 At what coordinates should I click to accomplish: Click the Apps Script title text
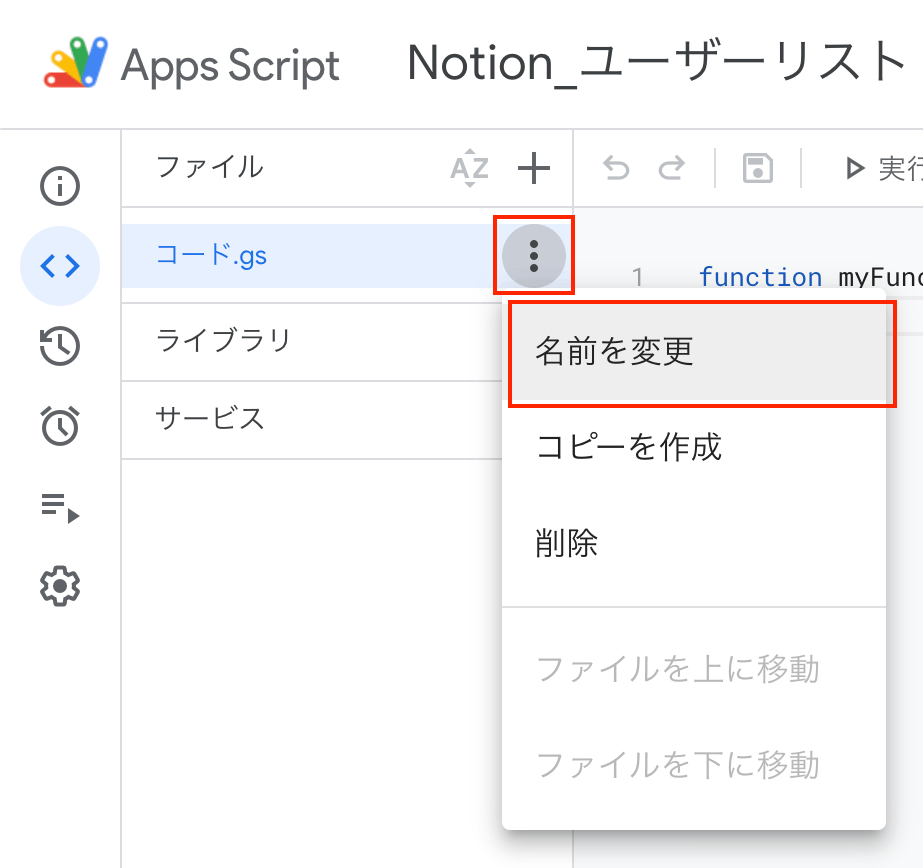tap(230, 66)
